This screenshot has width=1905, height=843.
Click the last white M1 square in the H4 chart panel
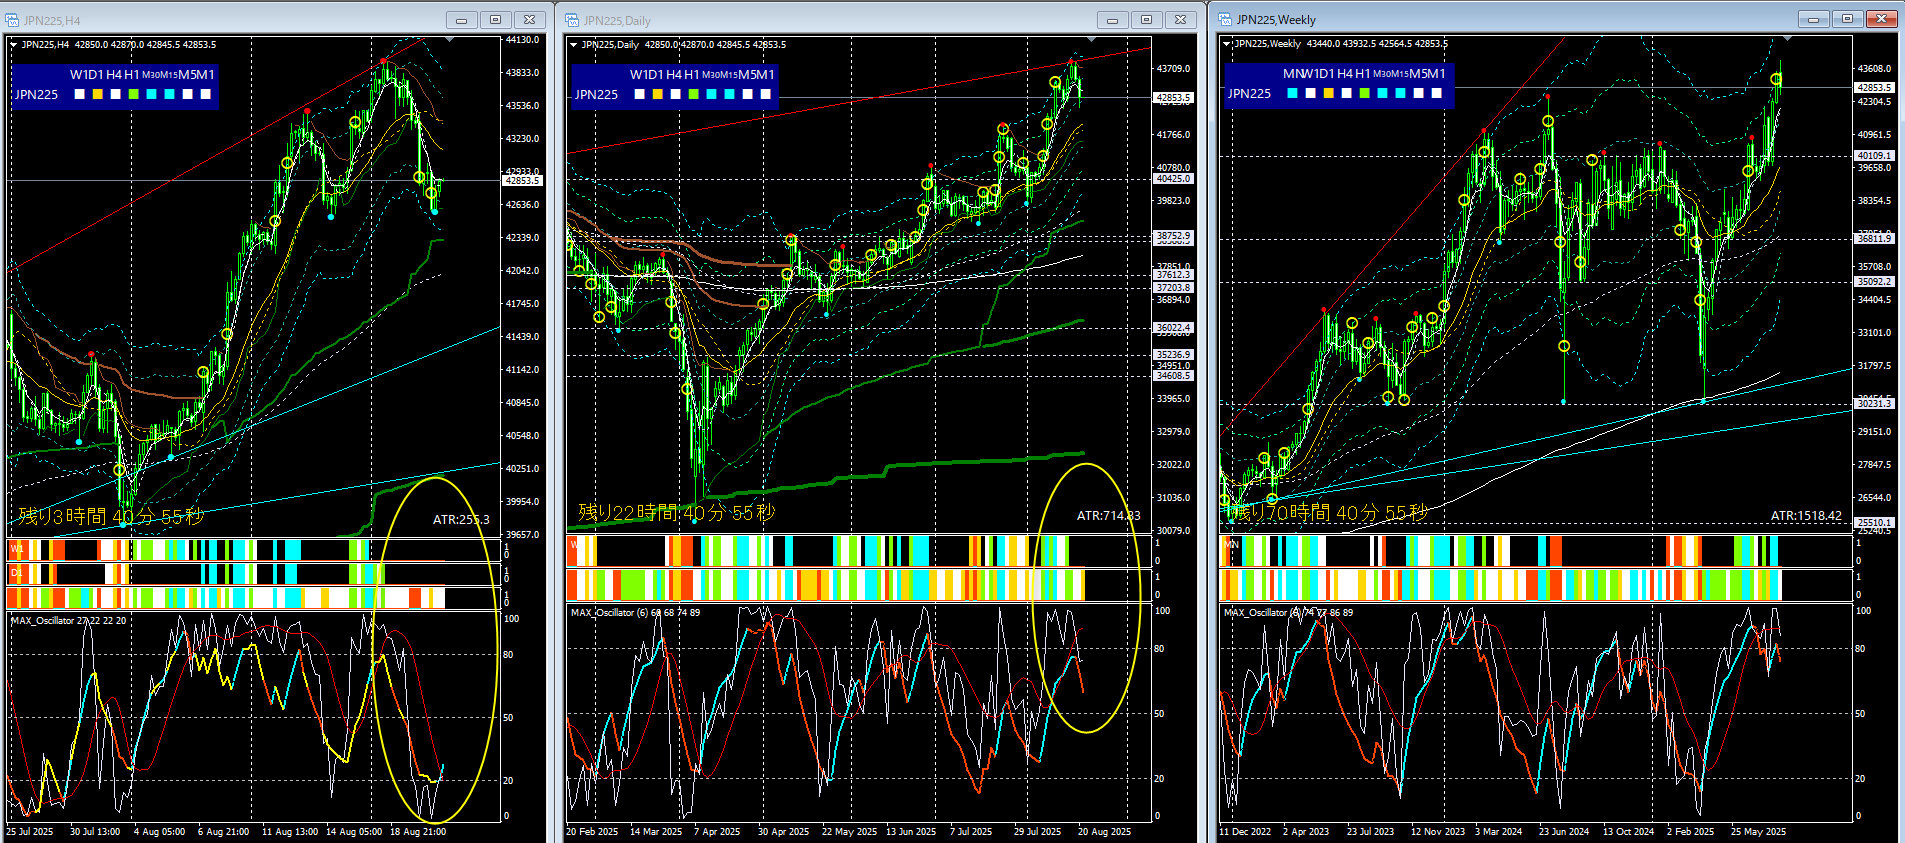coord(206,94)
